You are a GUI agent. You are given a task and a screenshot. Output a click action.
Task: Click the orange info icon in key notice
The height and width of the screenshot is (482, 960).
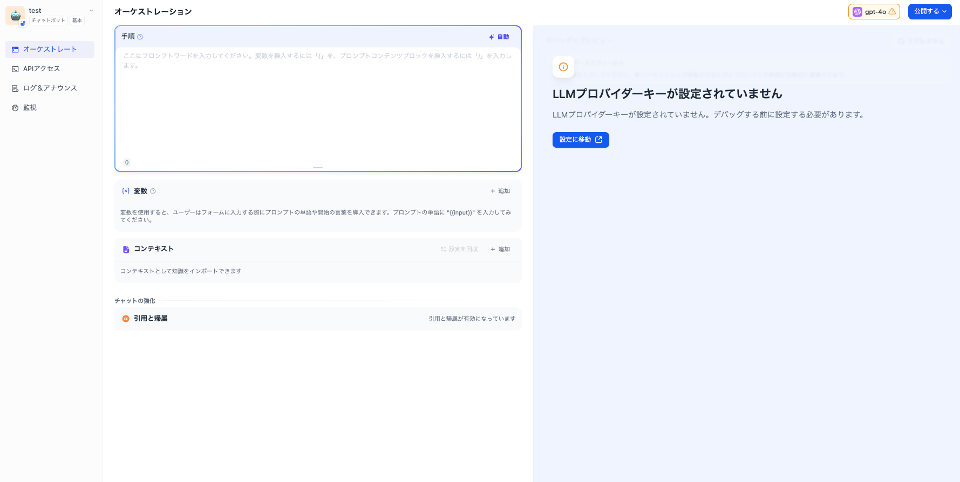pos(563,67)
